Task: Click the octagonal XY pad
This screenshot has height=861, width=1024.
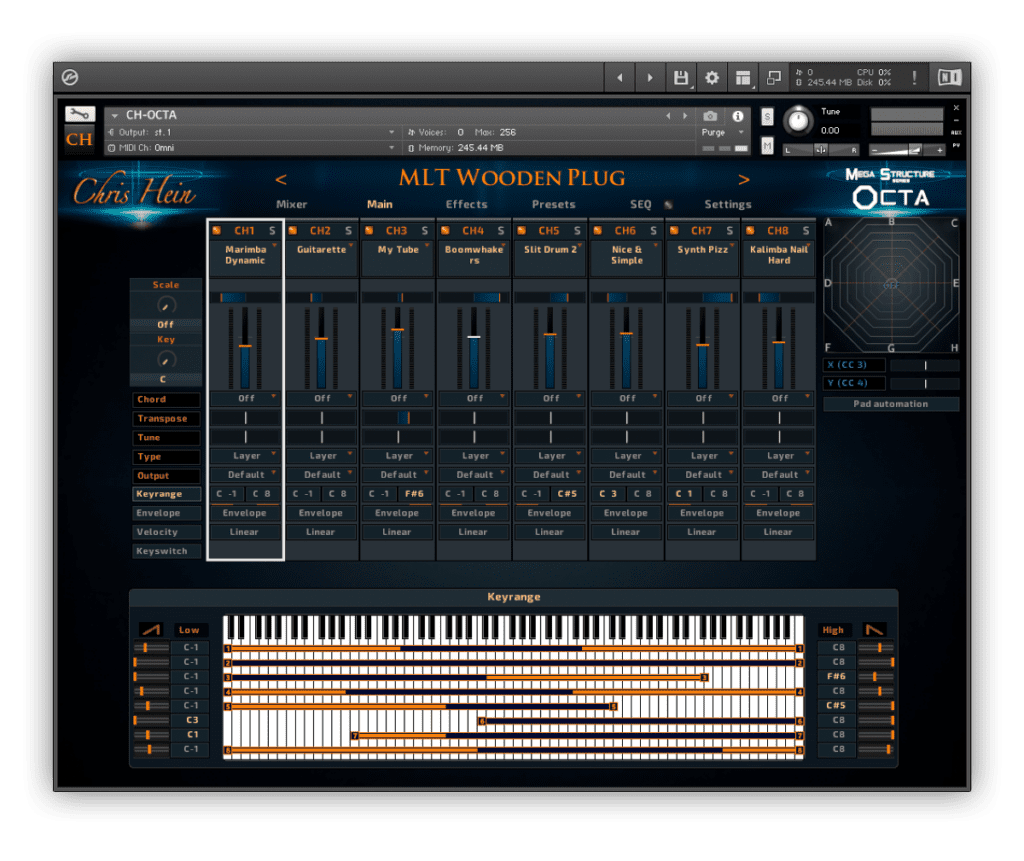Action: [891, 285]
